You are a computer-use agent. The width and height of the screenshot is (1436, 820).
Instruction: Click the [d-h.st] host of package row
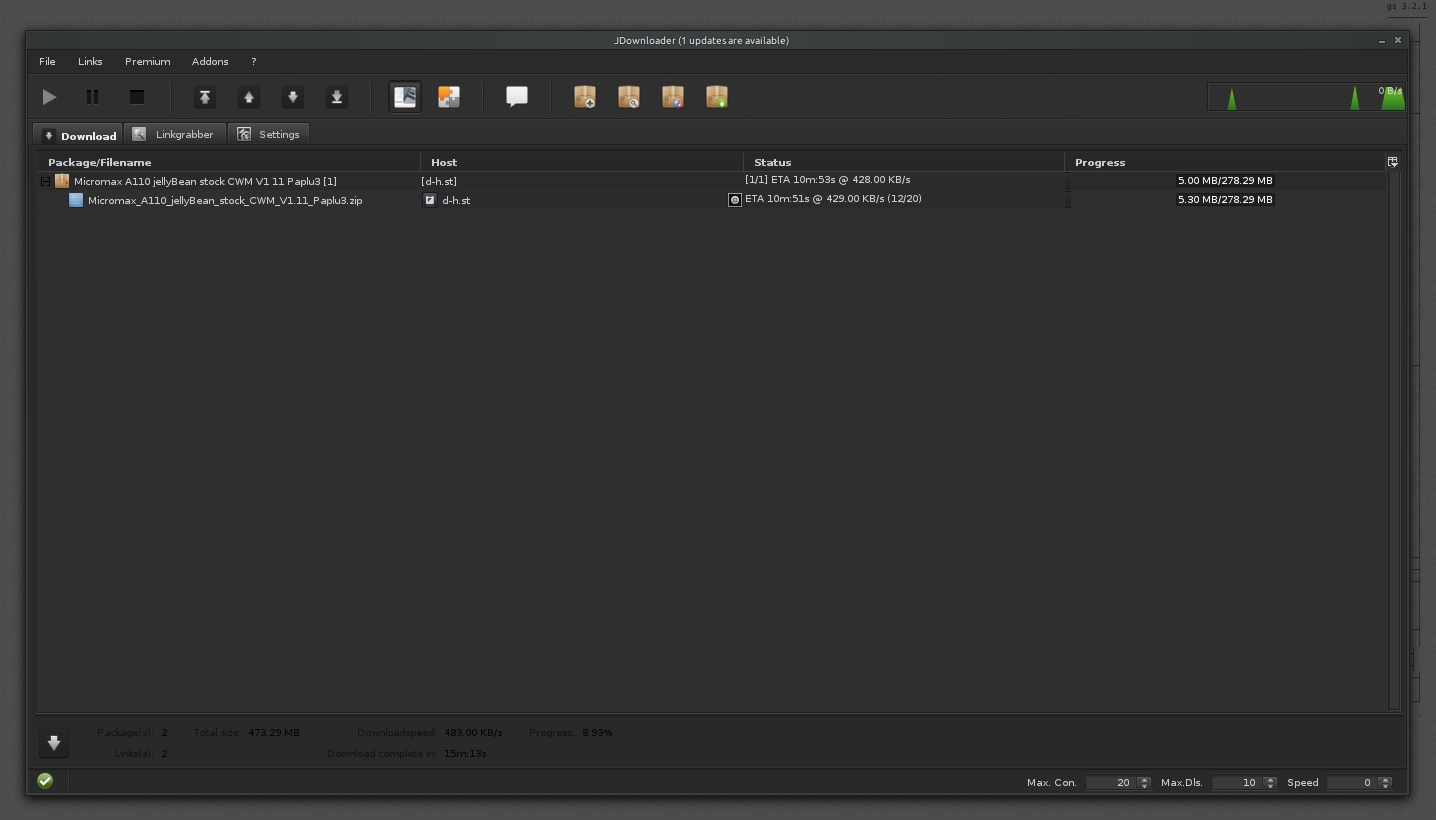(439, 181)
